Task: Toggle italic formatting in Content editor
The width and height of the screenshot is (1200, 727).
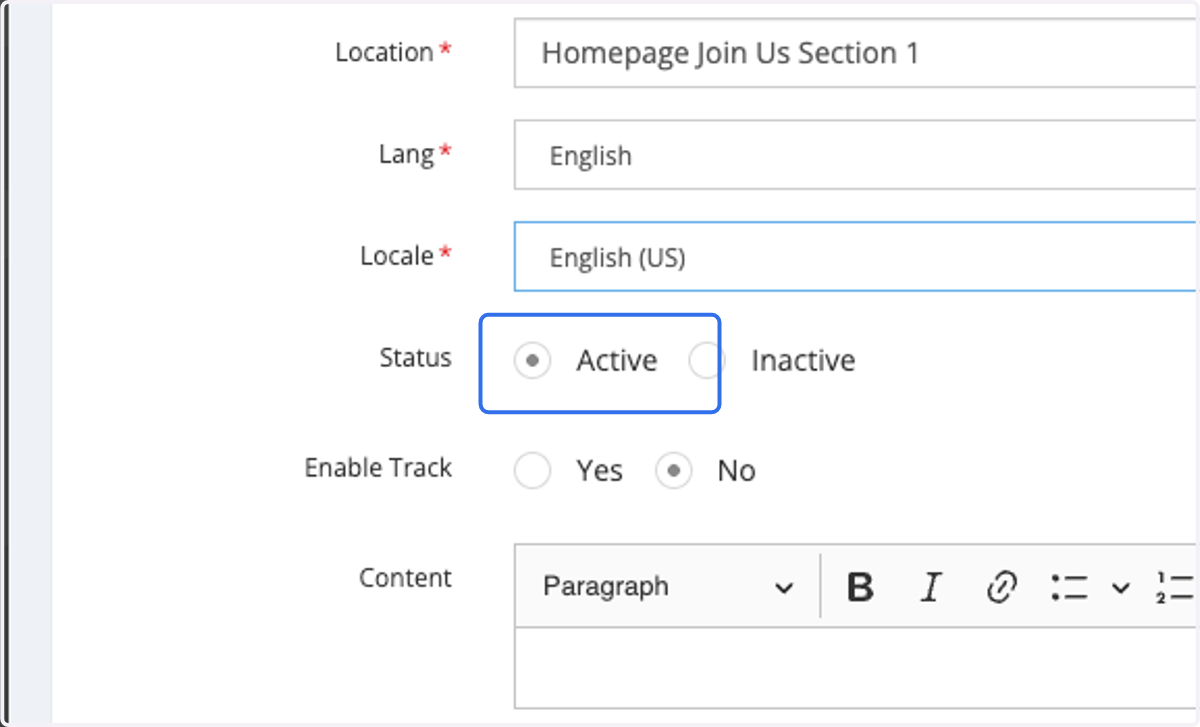Action: (931, 587)
